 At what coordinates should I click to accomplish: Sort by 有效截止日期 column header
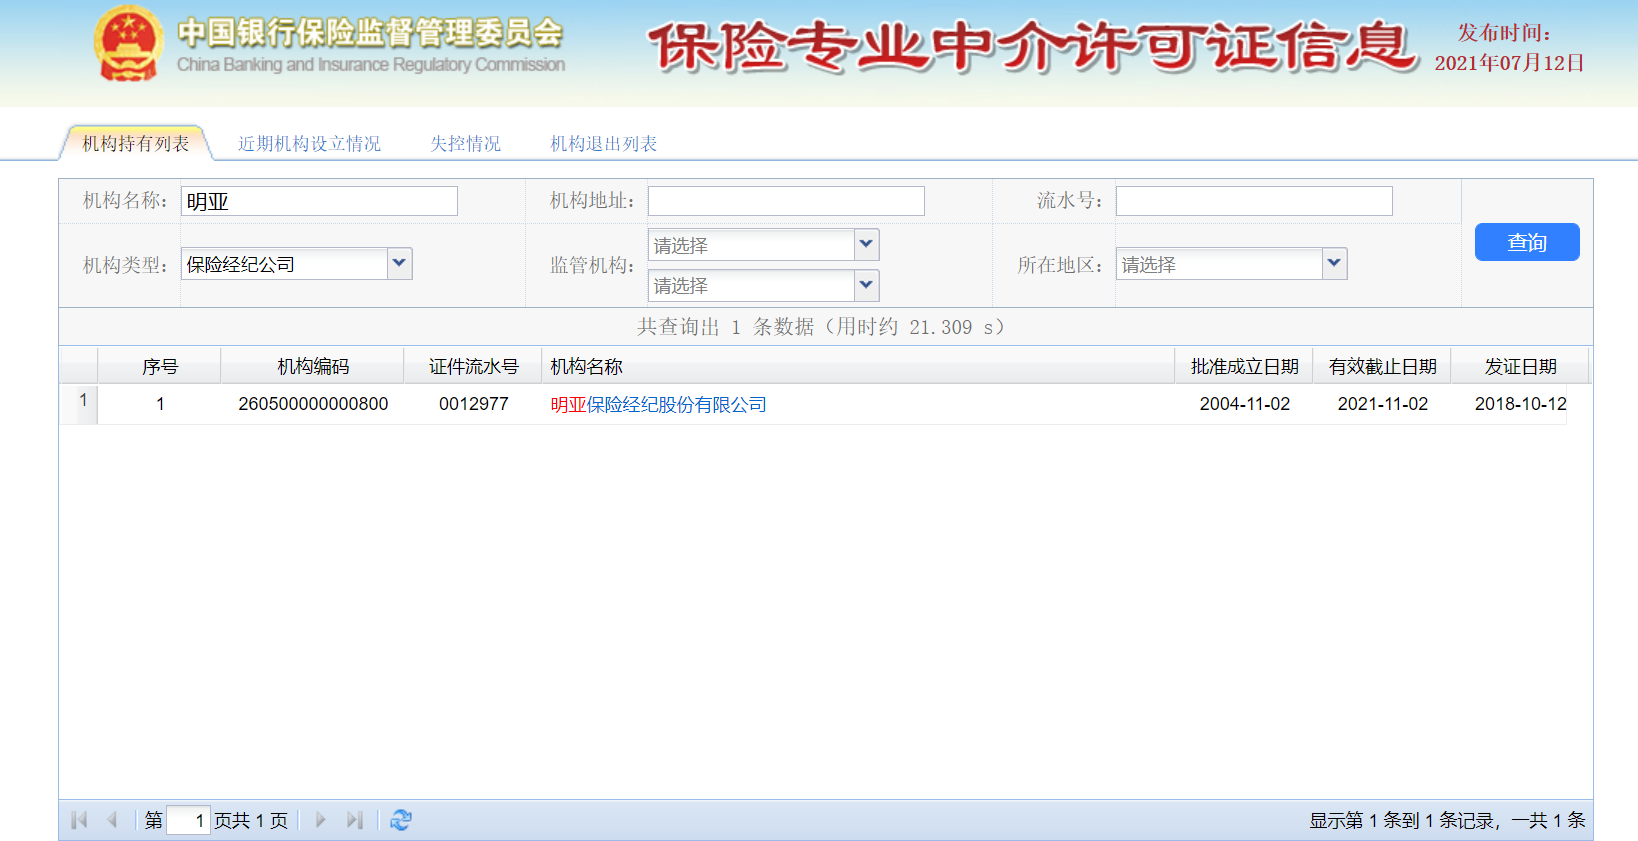tap(1383, 366)
